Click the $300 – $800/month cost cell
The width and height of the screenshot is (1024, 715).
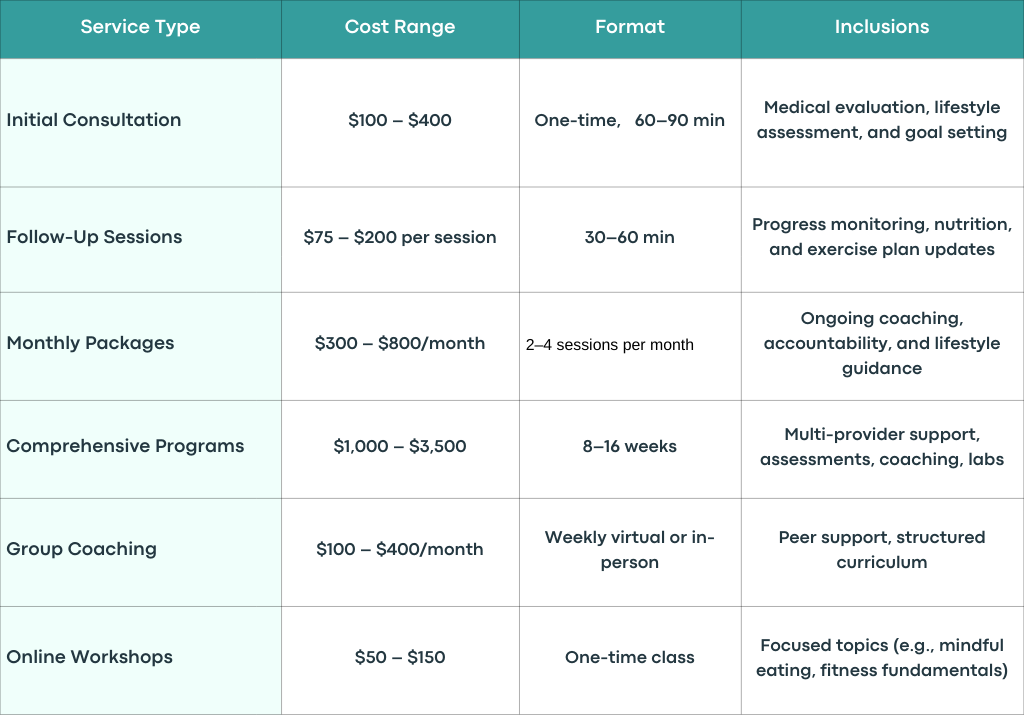click(x=400, y=346)
